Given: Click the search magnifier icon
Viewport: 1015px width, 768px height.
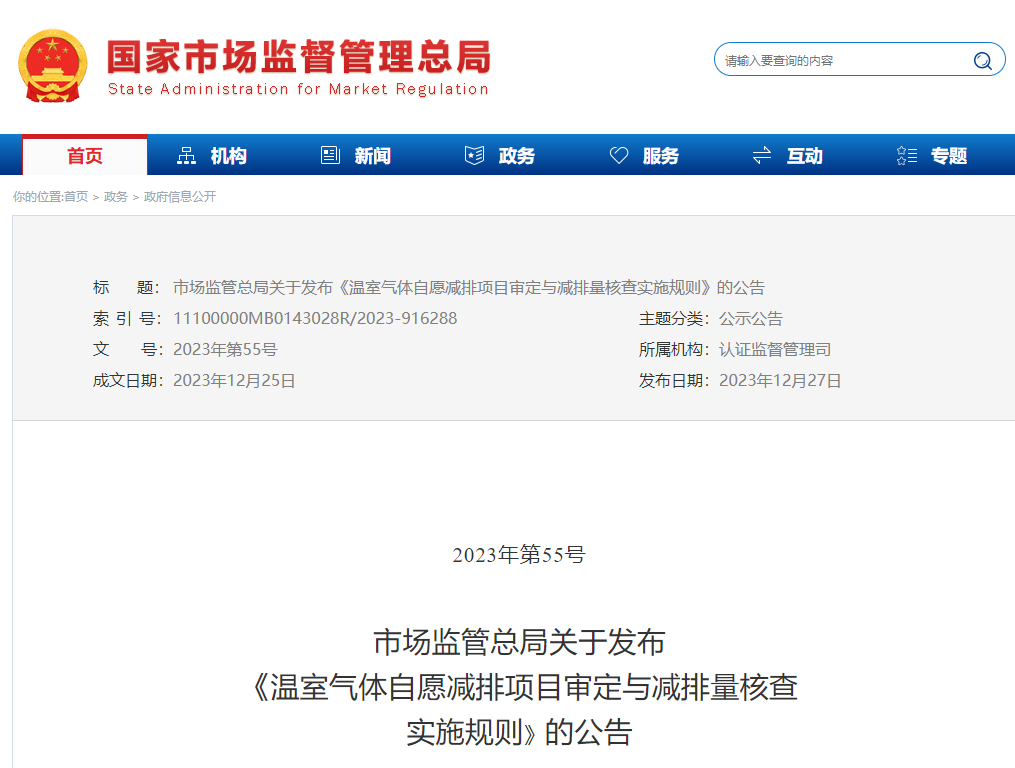Looking at the screenshot, I should 983,59.
